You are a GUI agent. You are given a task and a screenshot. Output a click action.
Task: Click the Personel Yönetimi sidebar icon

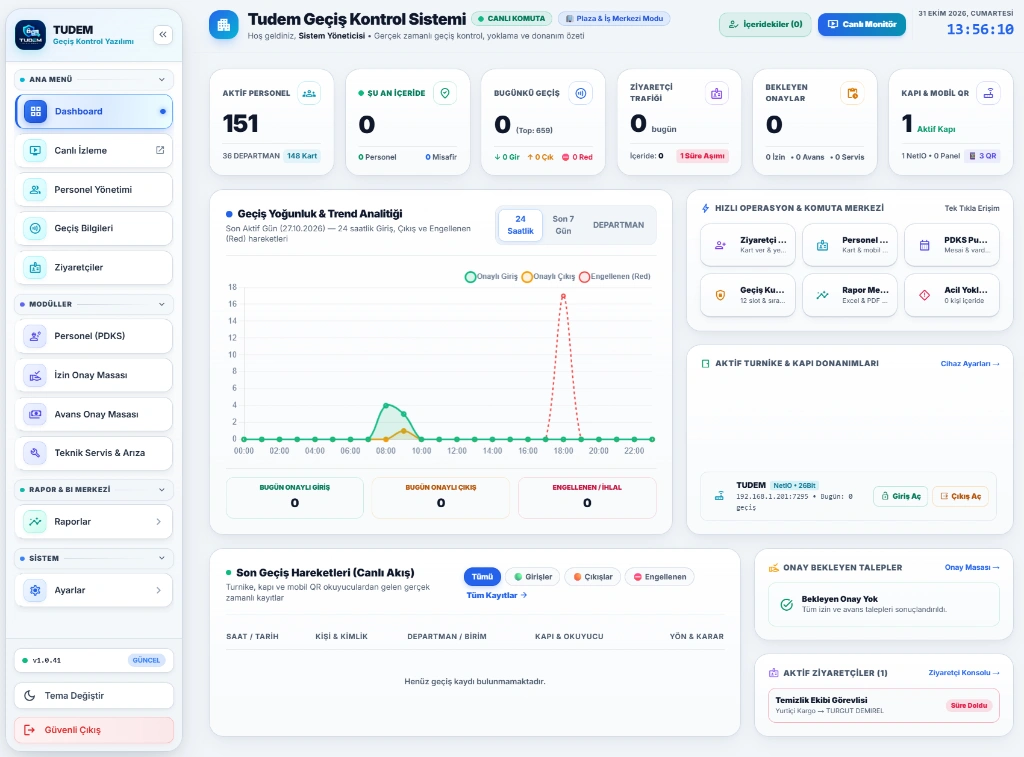pos(35,189)
